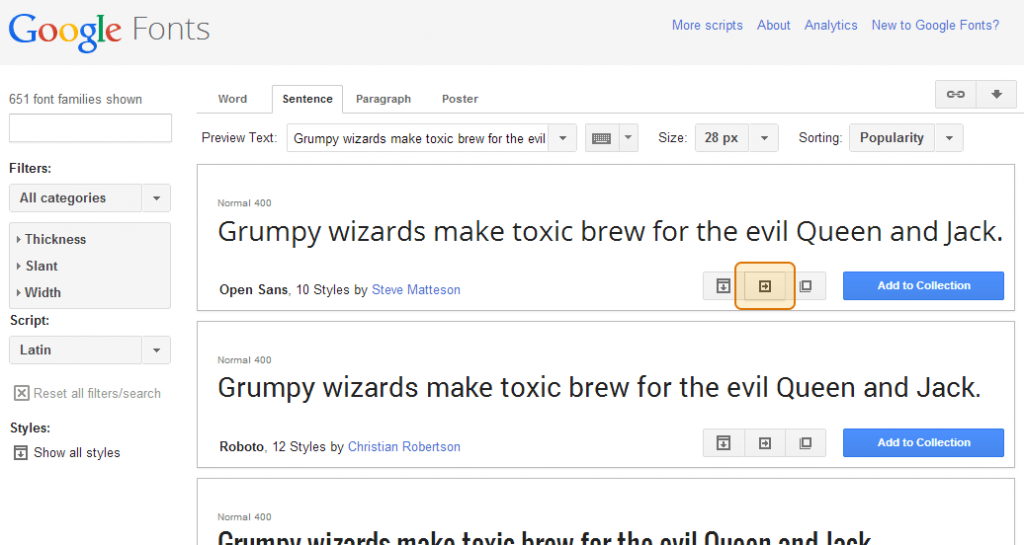Image resolution: width=1024 pixels, height=545 pixels.
Task: Select the Sentence tab
Action: click(x=307, y=99)
